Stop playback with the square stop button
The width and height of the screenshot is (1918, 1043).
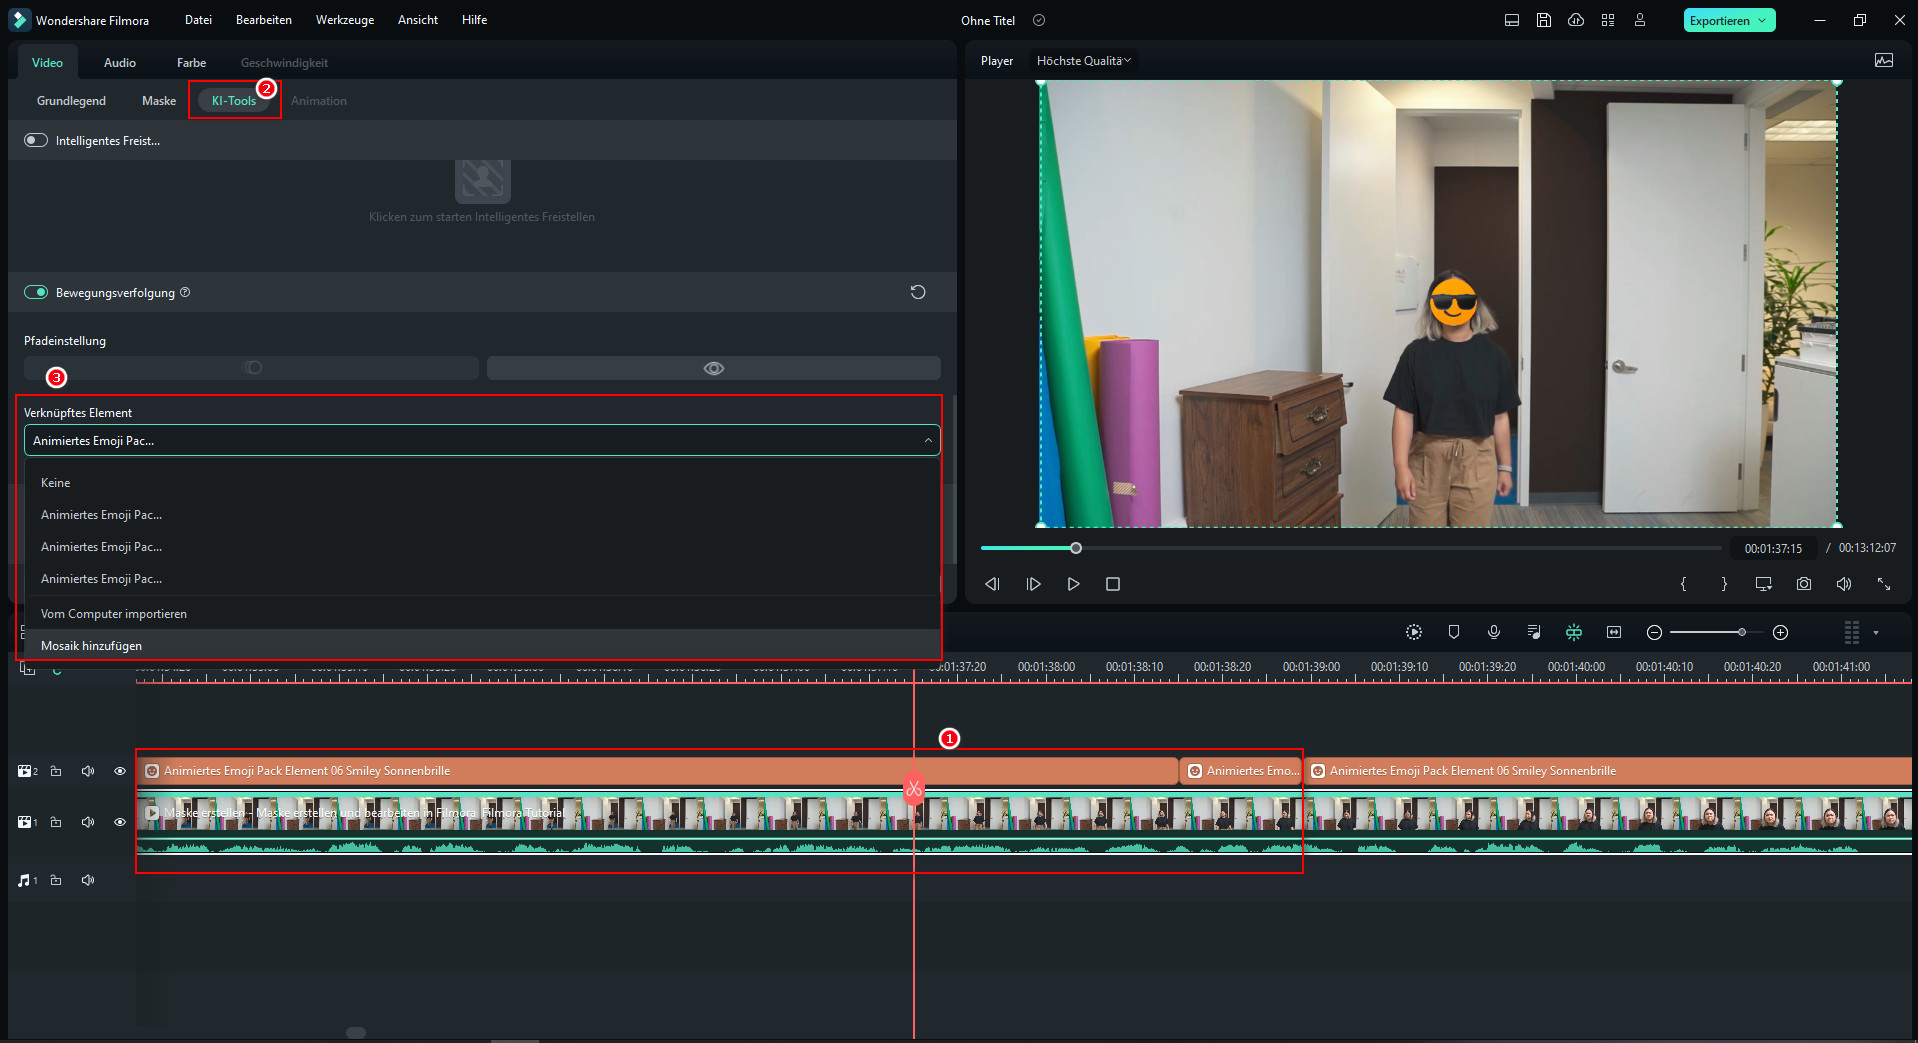(x=1113, y=584)
